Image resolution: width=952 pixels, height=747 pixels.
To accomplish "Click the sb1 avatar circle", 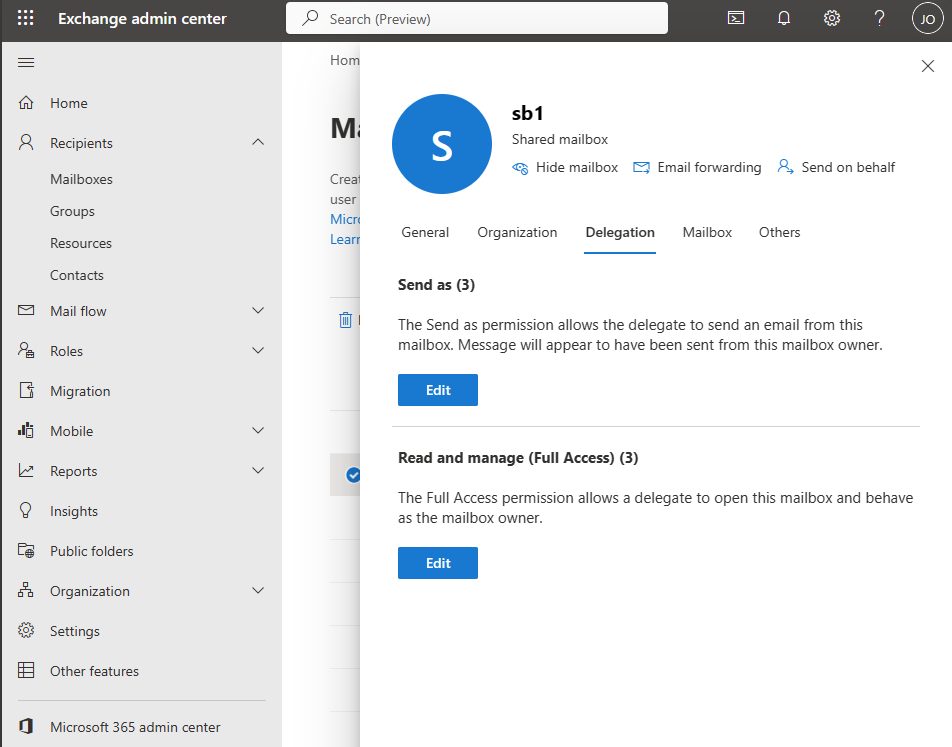I will tap(442, 144).
